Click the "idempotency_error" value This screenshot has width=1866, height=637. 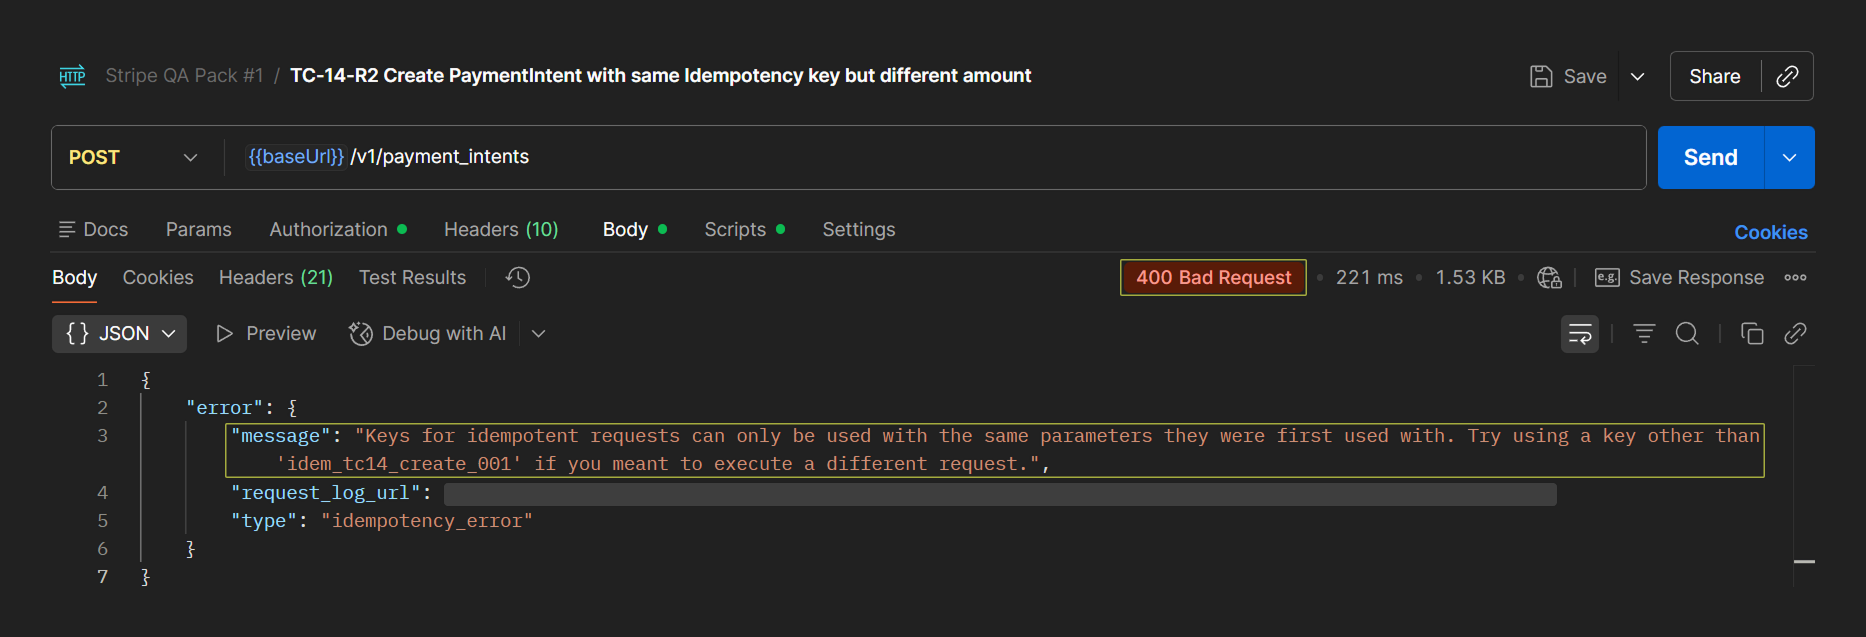pos(427,521)
